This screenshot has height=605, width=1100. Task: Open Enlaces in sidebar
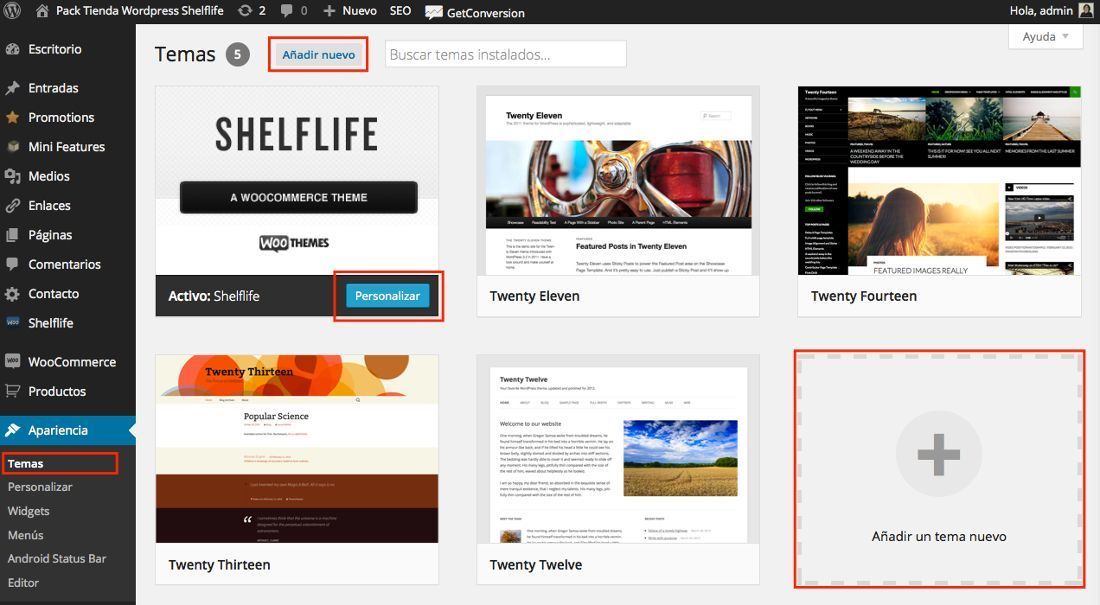[49, 206]
